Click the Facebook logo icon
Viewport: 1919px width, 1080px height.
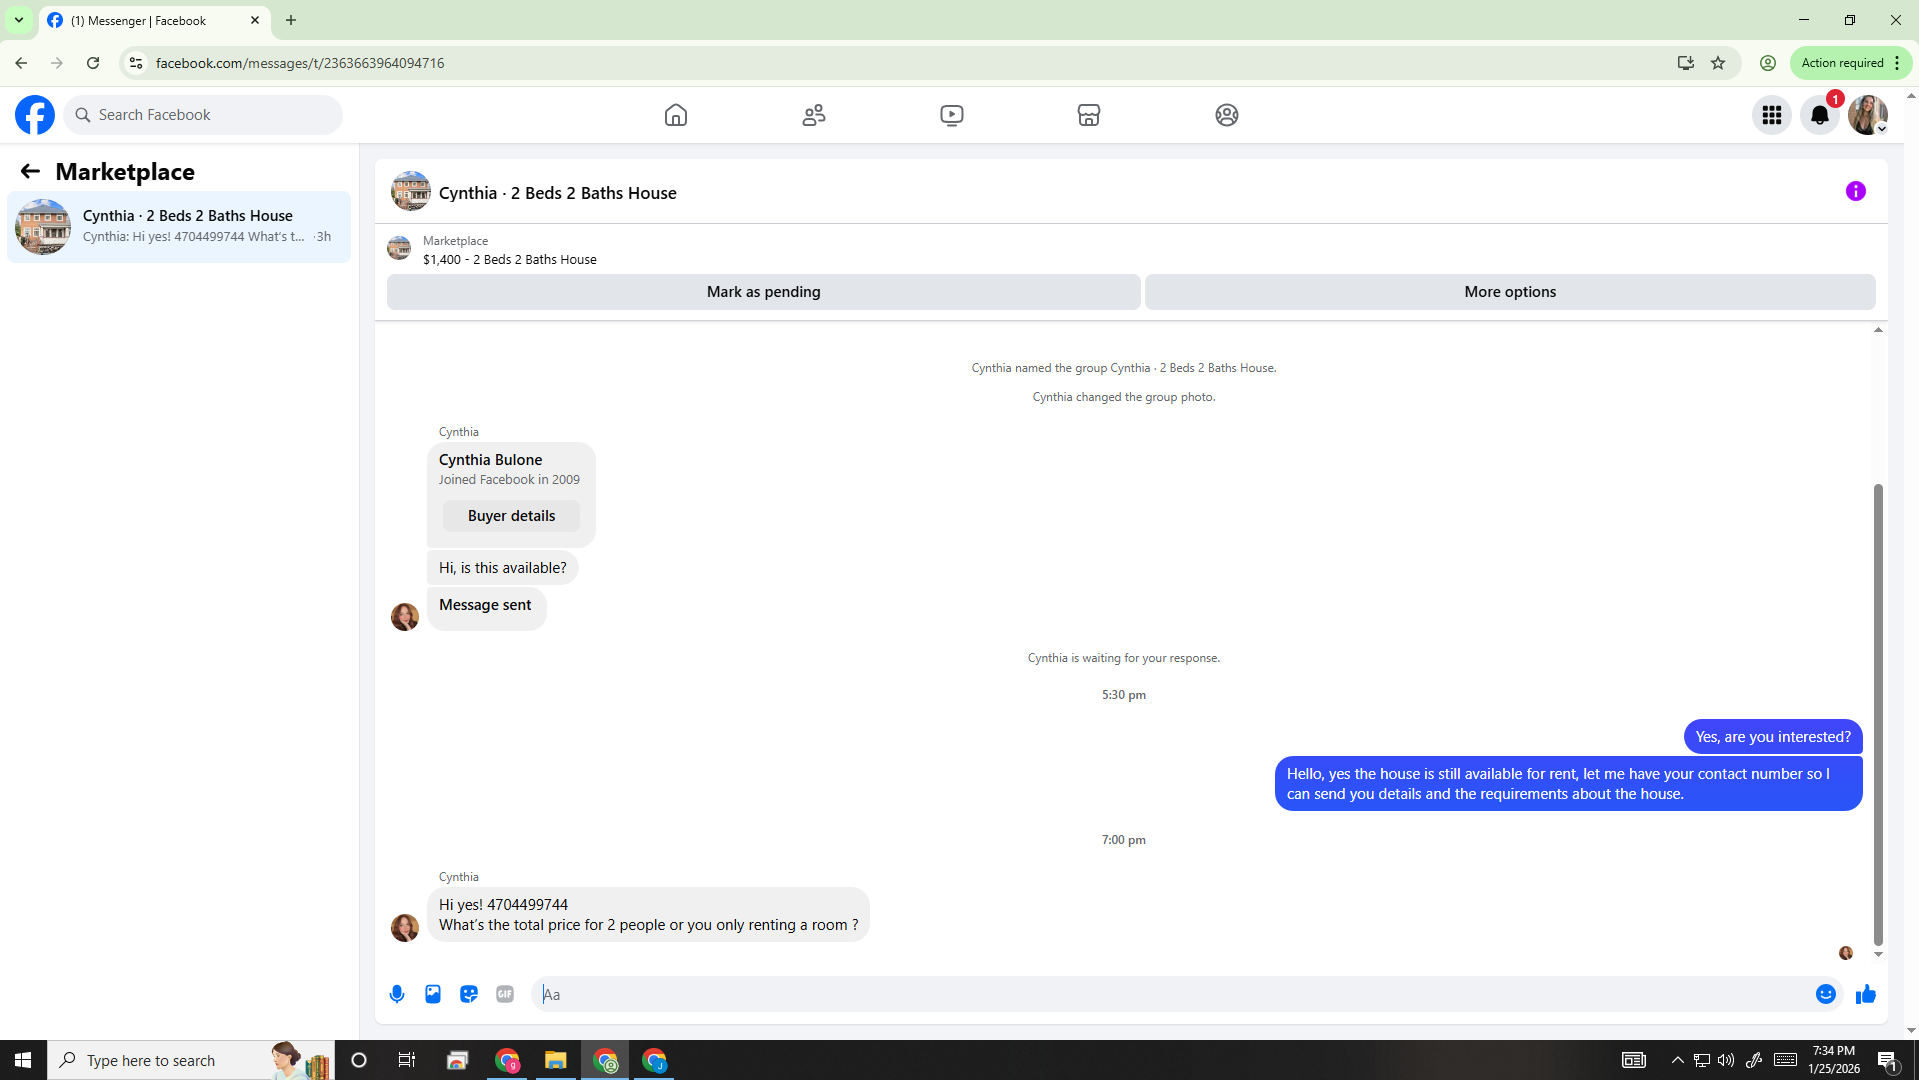(35, 115)
